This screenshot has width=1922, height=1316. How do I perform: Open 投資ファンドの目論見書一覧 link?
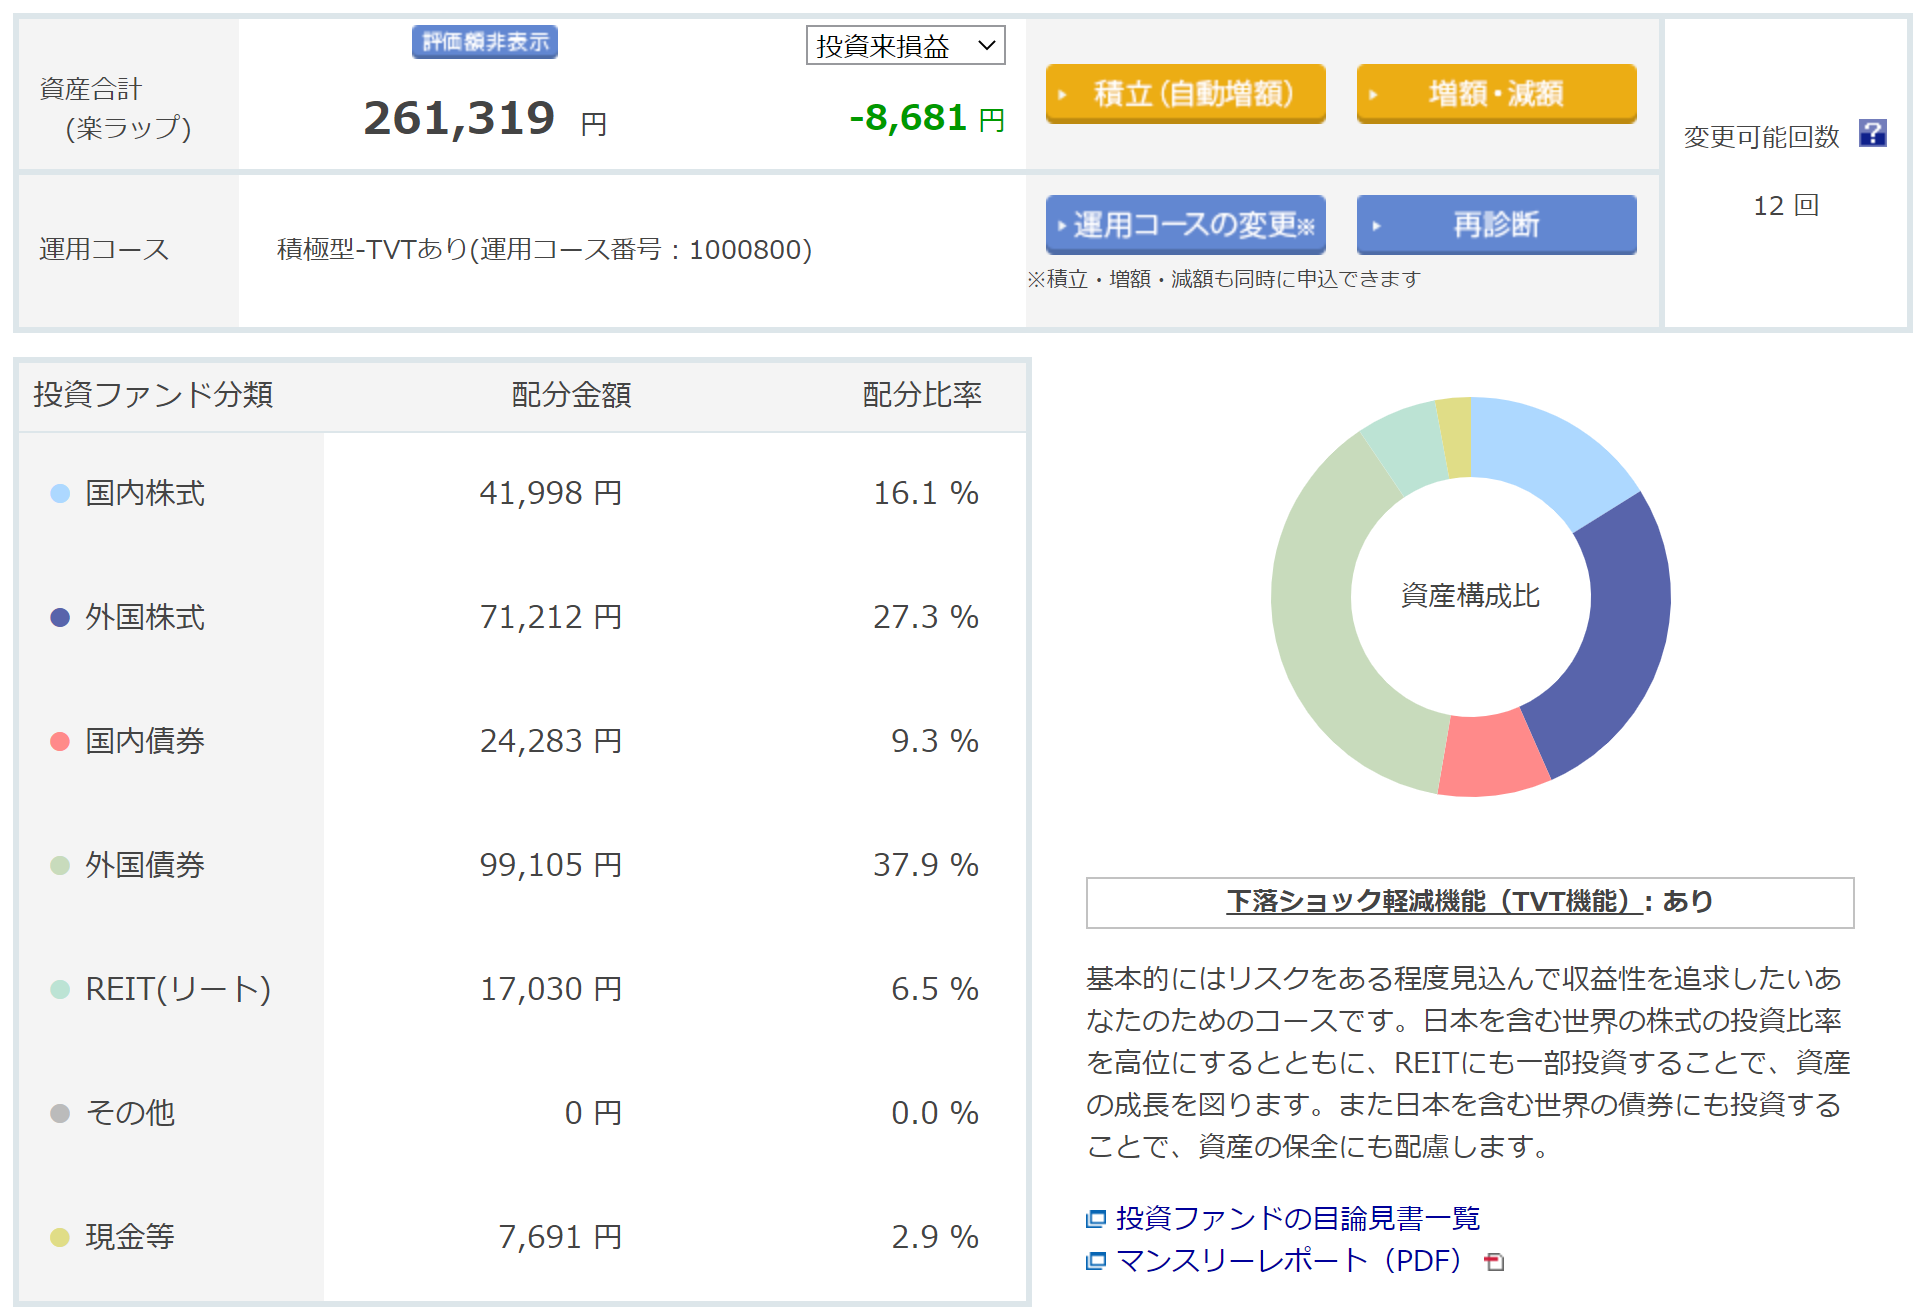[1297, 1218]
